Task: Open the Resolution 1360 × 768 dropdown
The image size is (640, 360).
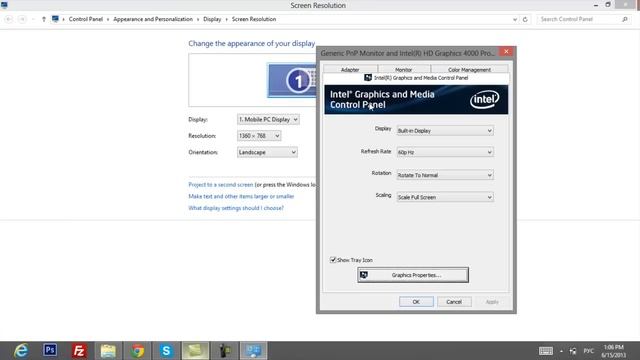Action: [x=259, y=136]
